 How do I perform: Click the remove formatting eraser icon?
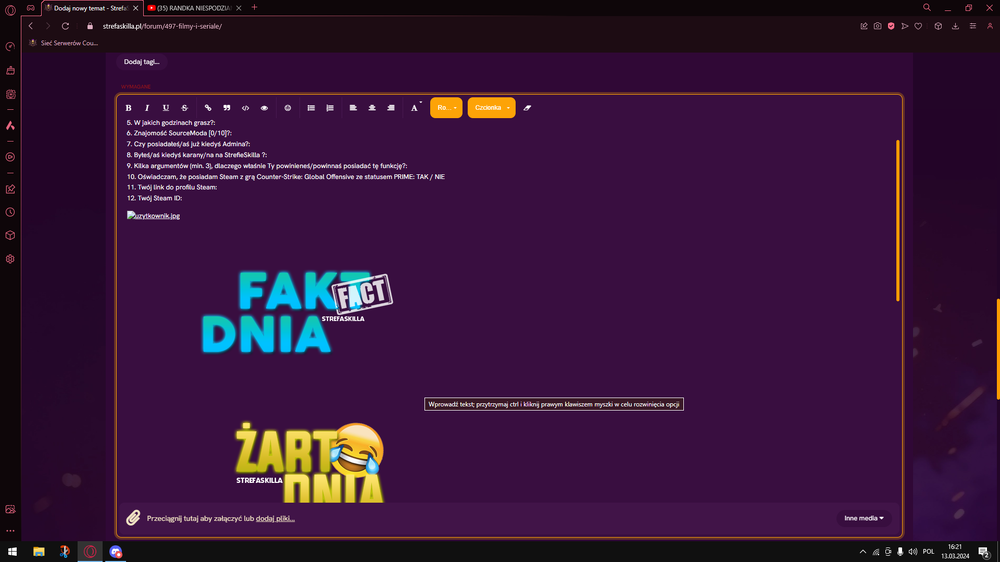coord(527,108)
